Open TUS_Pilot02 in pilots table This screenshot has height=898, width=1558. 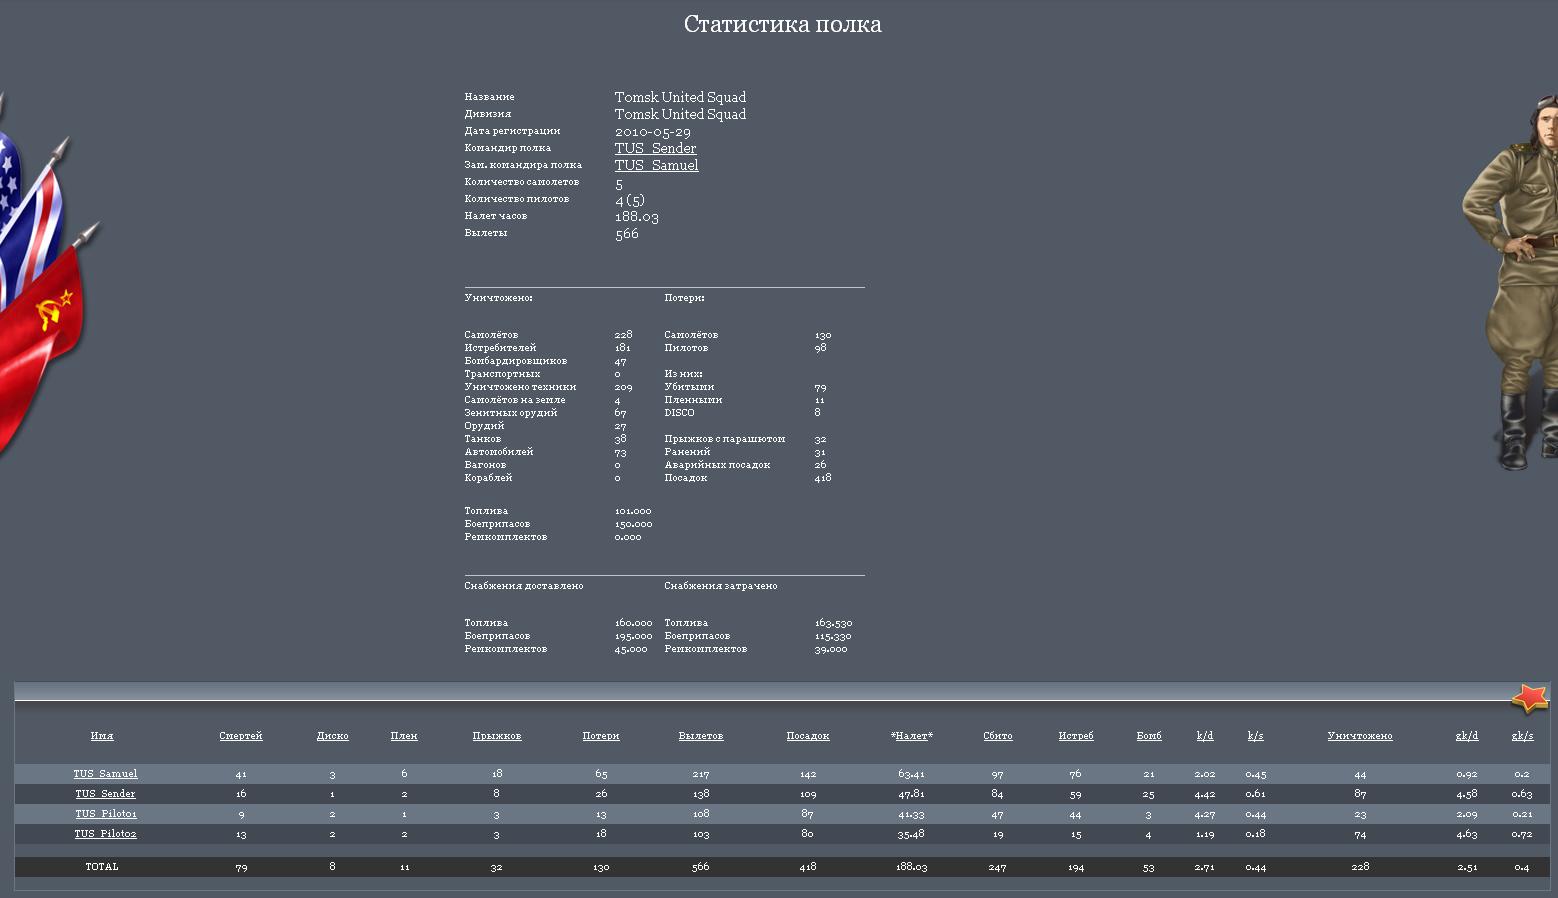105,834
